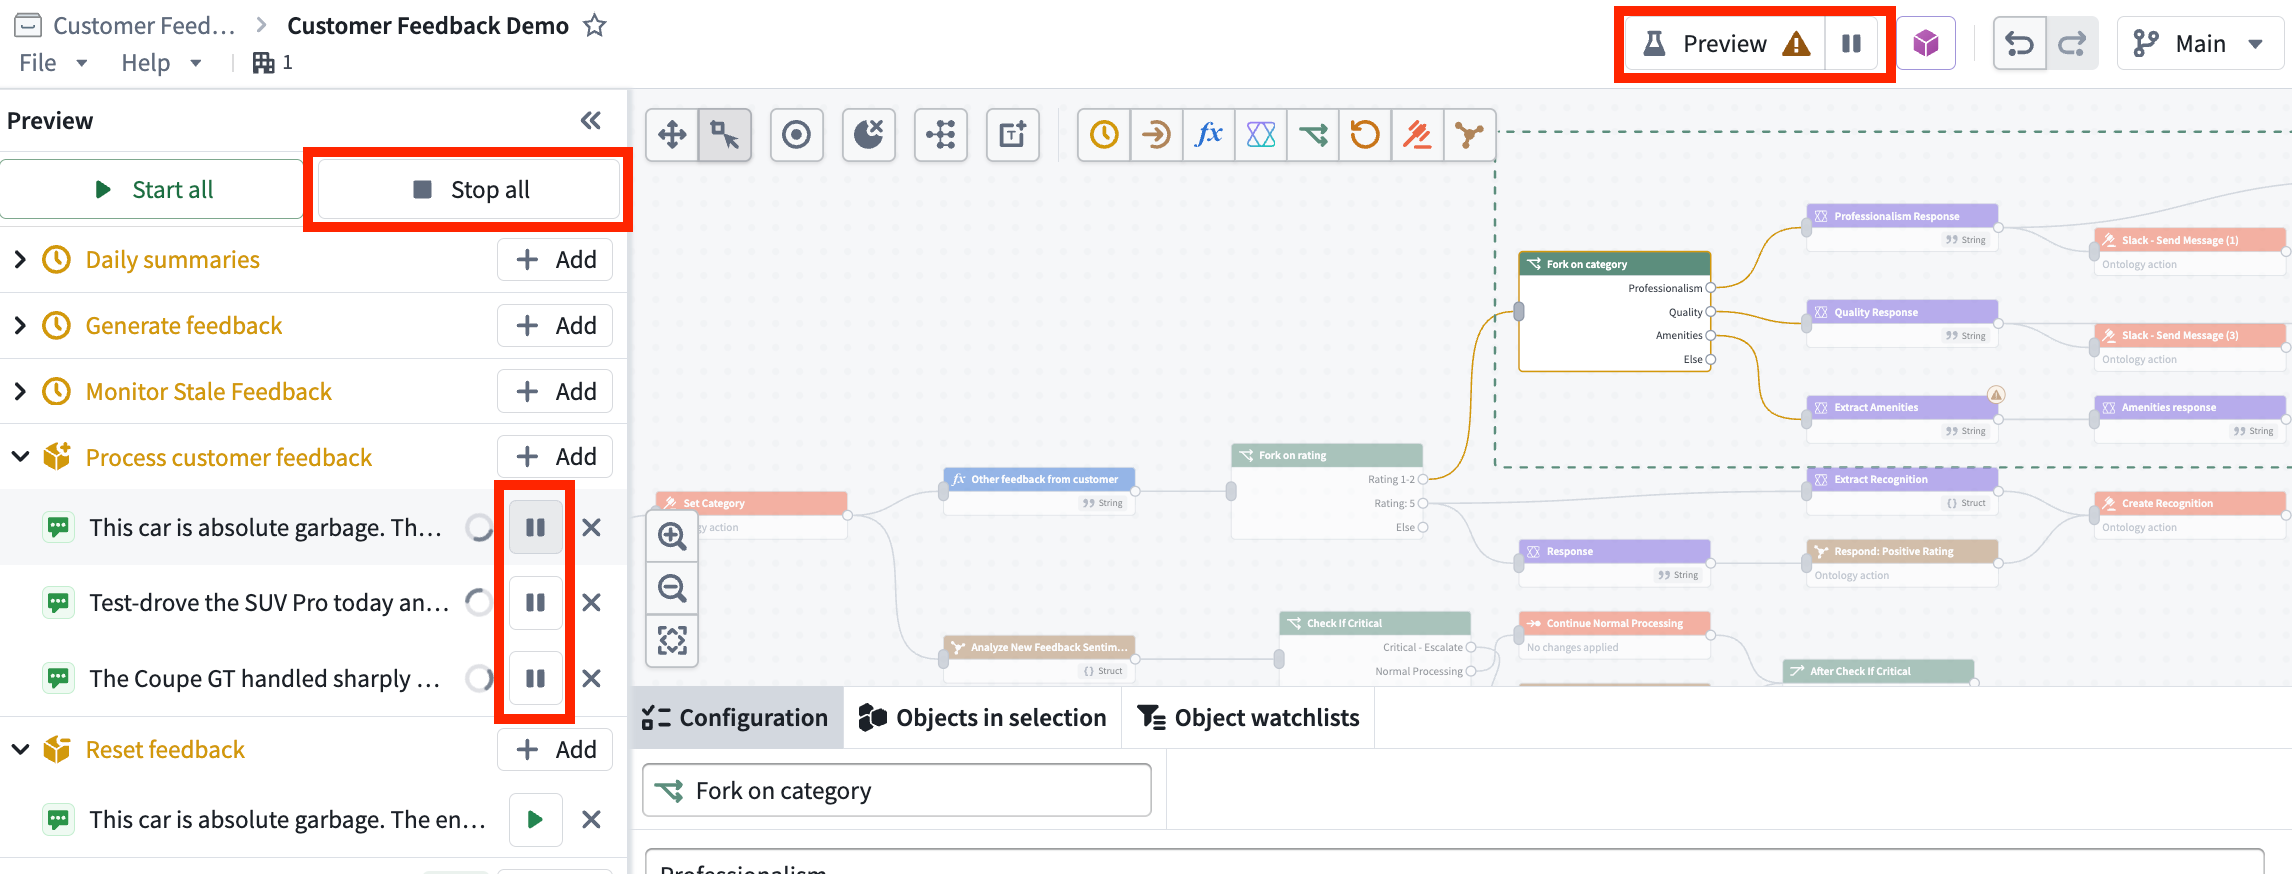Viewport: 2292px width, 874px height.
Task: Collapse the Process customer feedback section
Action: point(20,457)
